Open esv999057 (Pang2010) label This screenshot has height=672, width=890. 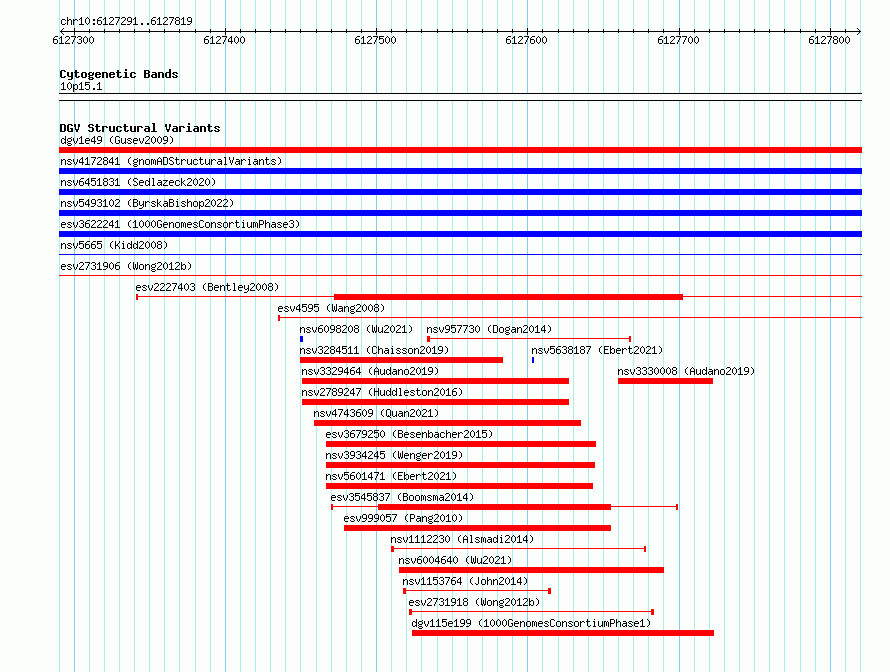pos(403,518)
